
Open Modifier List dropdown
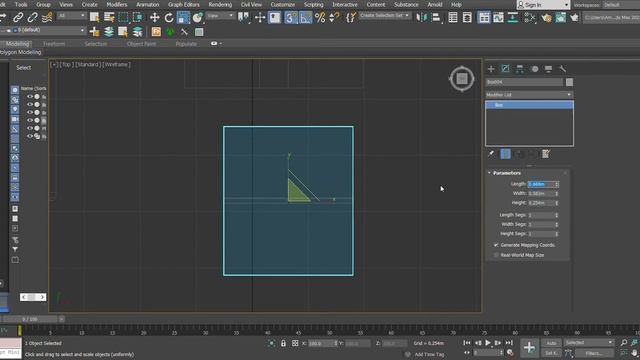coord(529,95)
